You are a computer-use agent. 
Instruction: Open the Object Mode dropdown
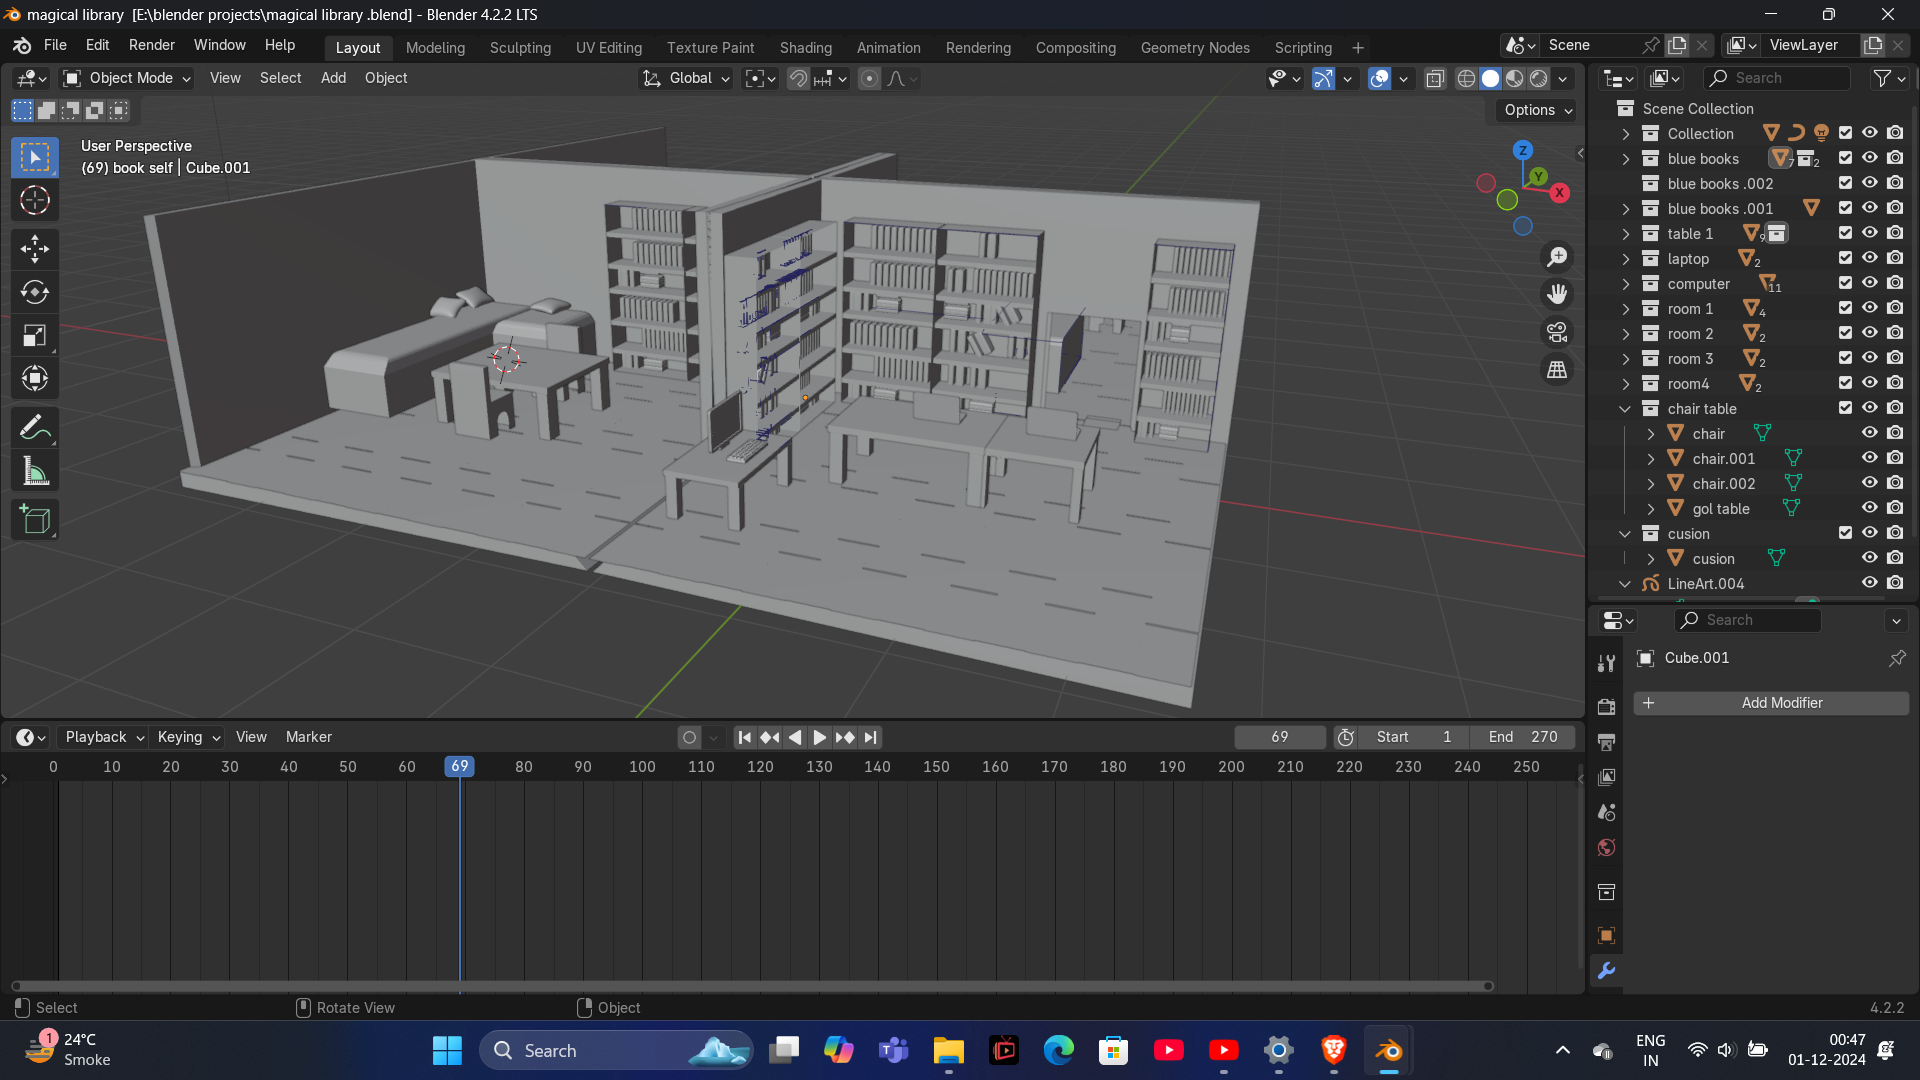point(127,78)
